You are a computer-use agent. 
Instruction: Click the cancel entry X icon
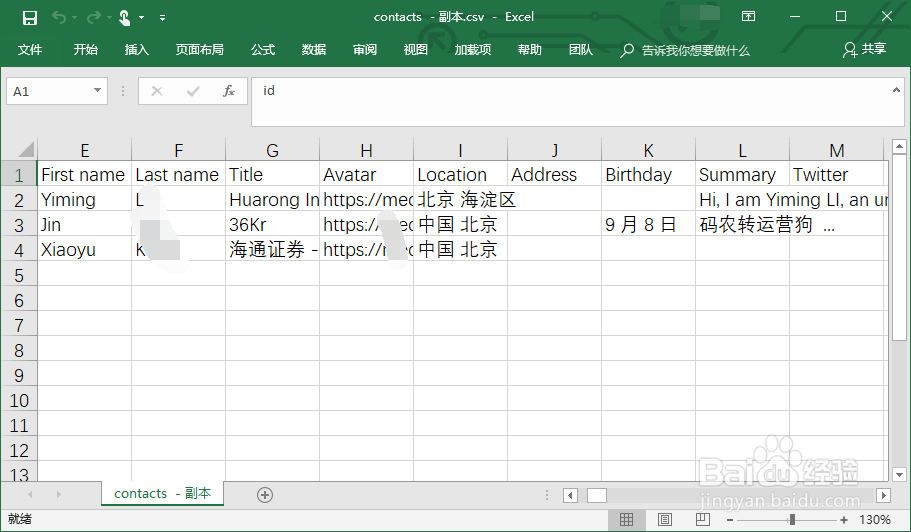click(157, 91)
